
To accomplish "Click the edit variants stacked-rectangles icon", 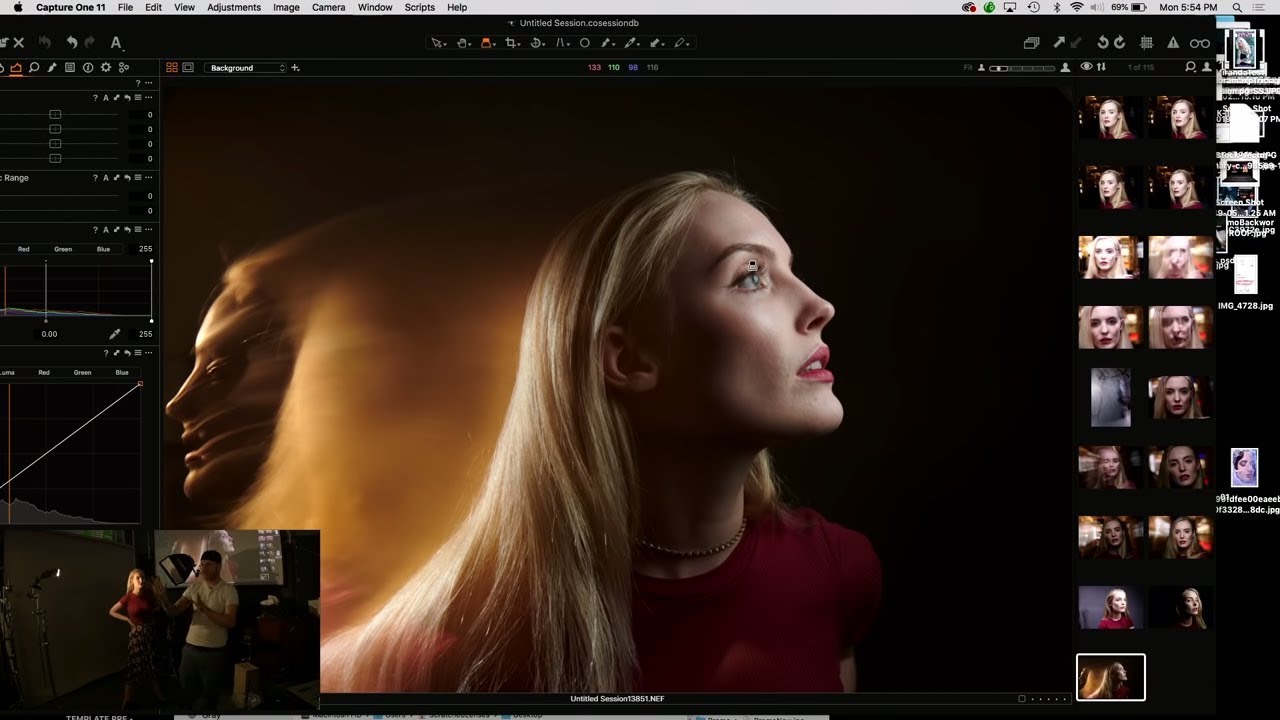I will (1032, 43).
